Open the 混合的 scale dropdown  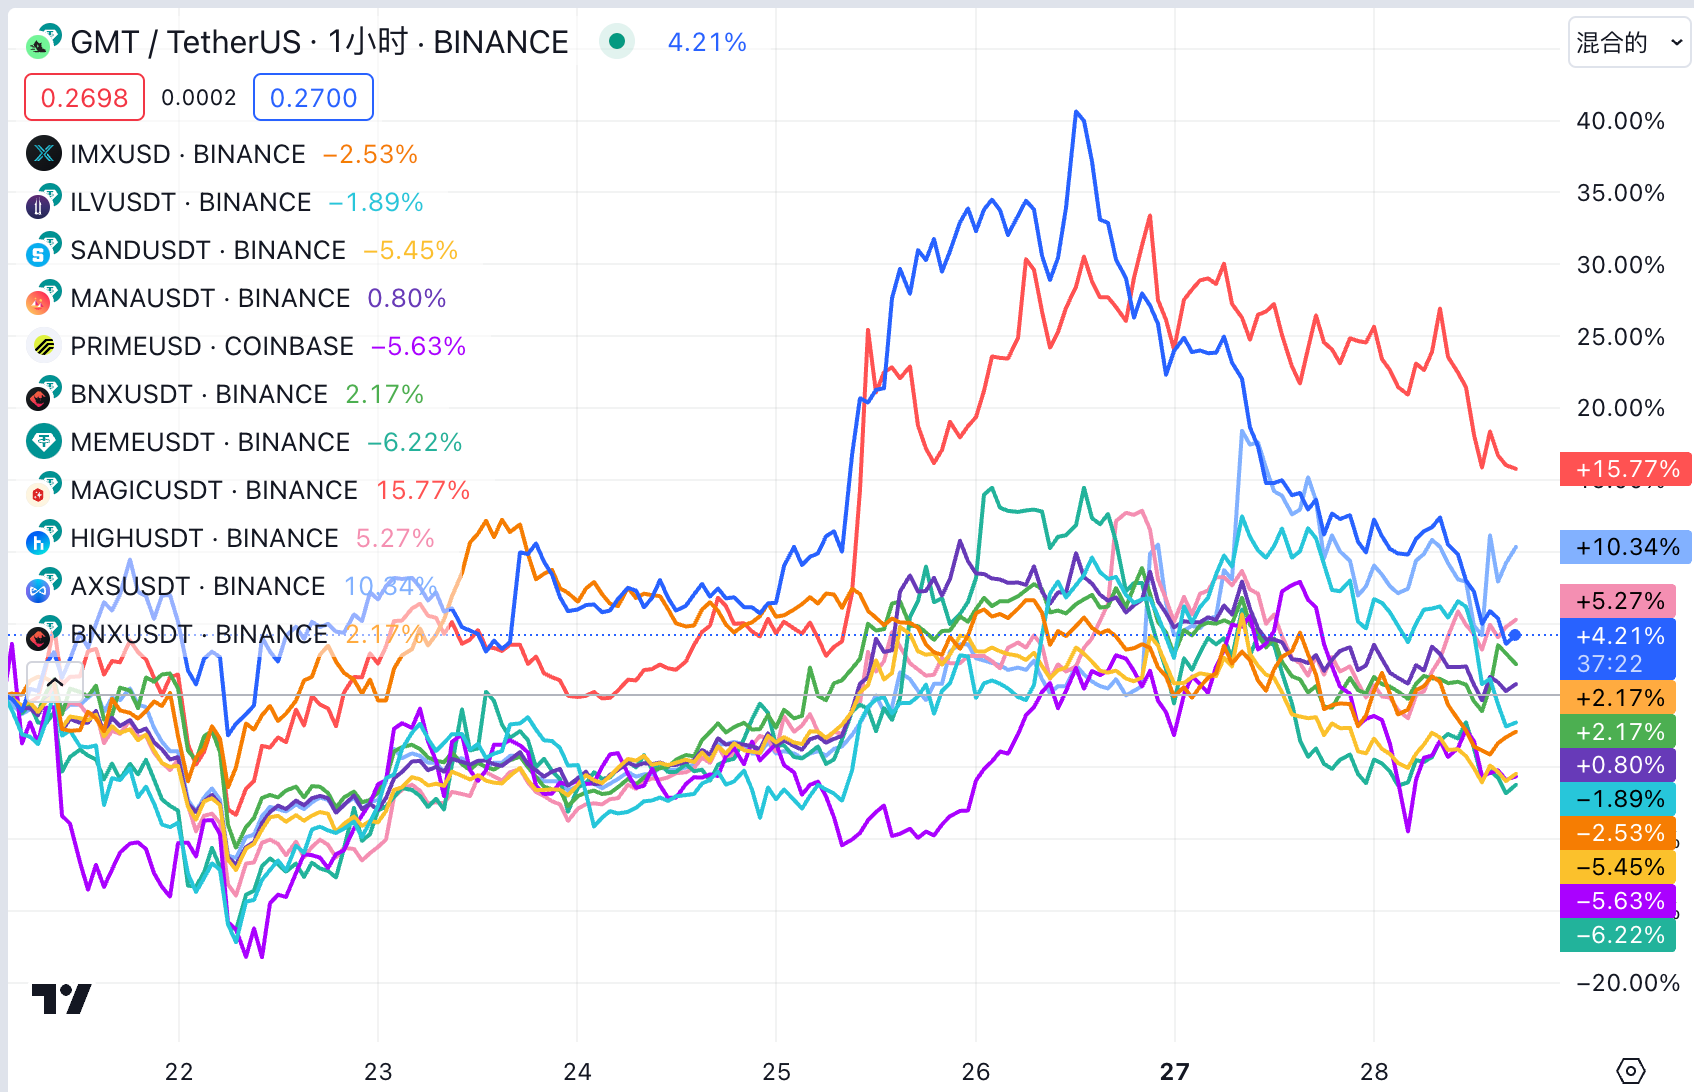tap(1629, 43)
